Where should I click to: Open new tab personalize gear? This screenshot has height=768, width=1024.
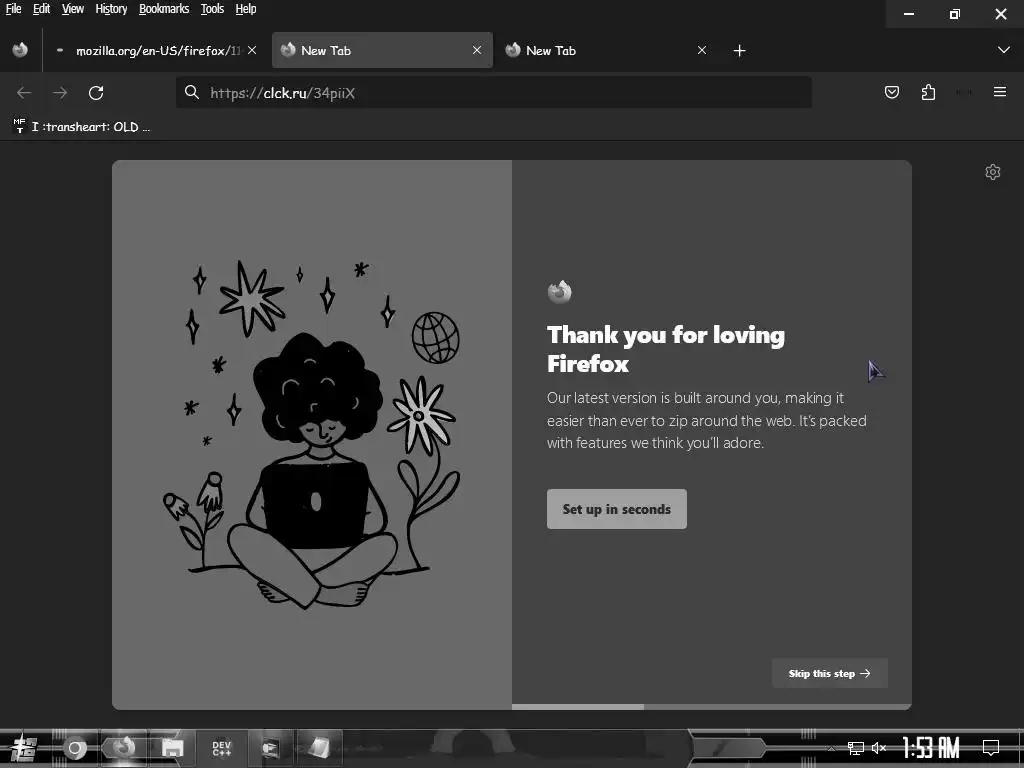[993, 172]
